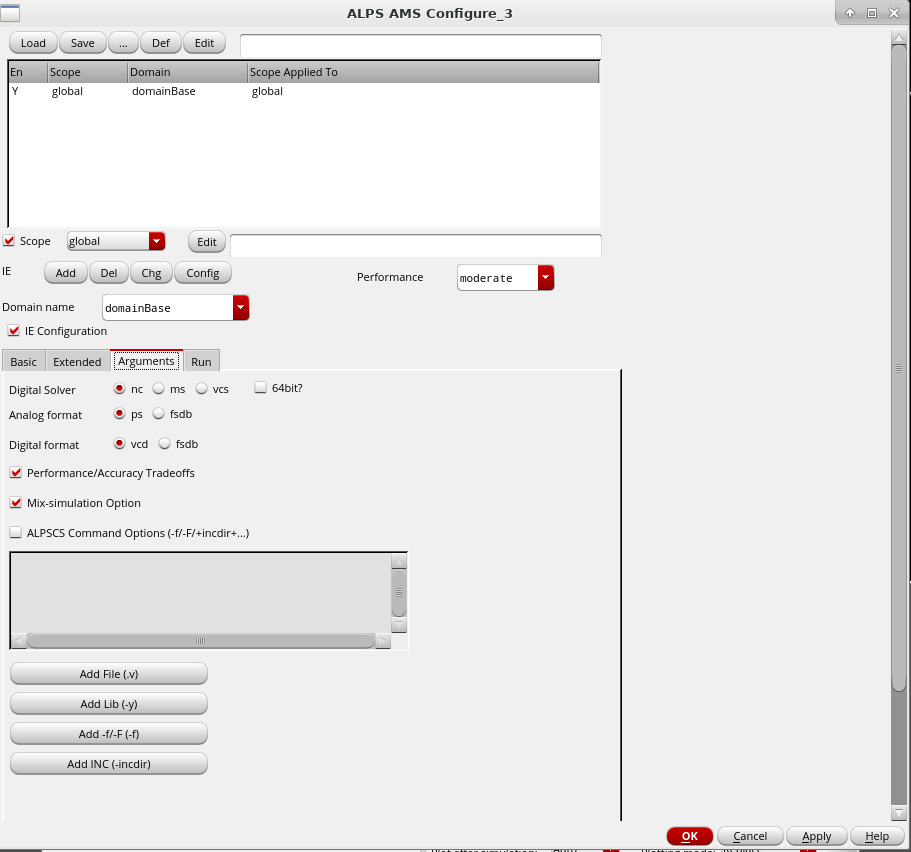The width and height of the screenshot is (911, 852).
Task: Choose fsdb as the analog format
Action: [159, 414]
